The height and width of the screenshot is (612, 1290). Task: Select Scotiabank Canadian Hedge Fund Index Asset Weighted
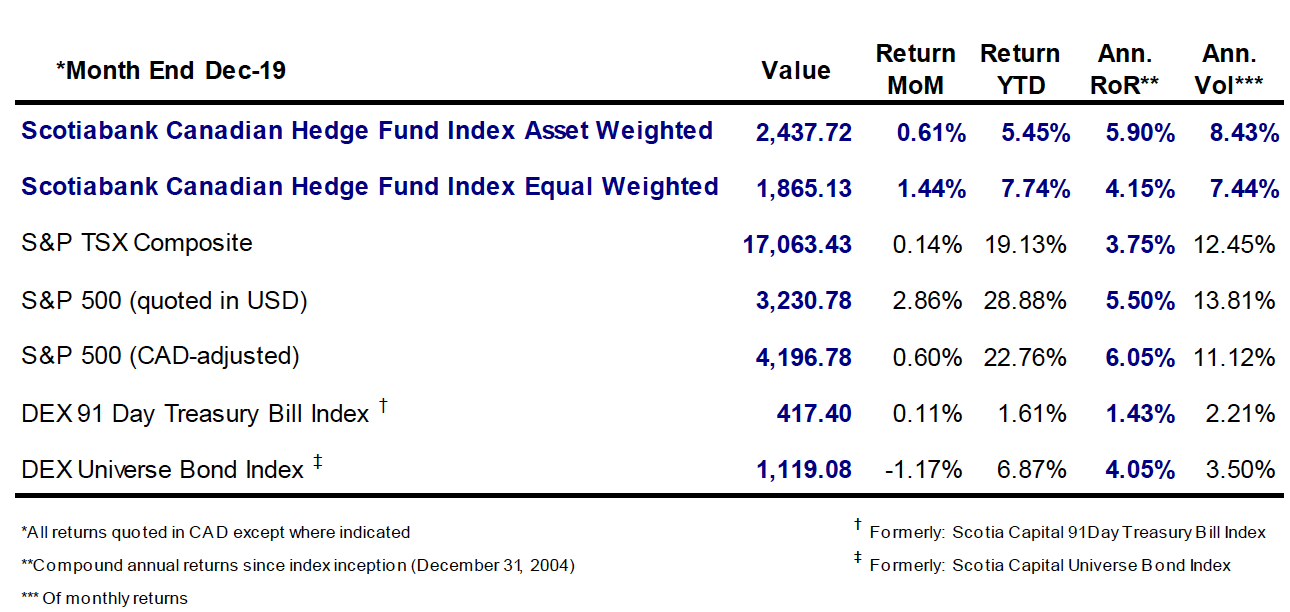[367, 131]
